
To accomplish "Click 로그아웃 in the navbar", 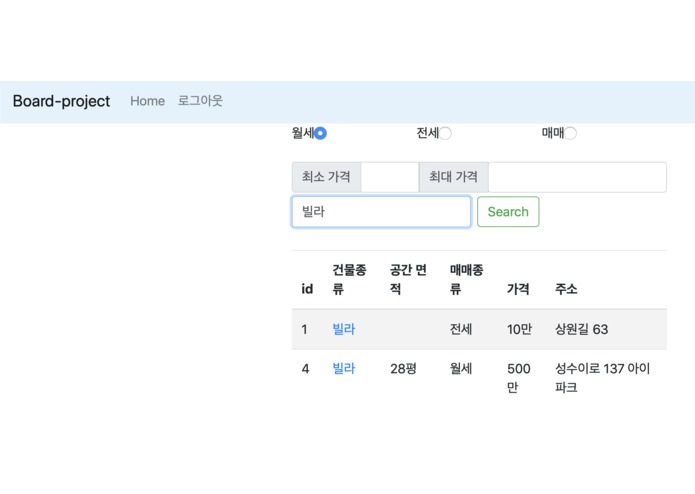I will pyautogui.click(x=200, y=101).
